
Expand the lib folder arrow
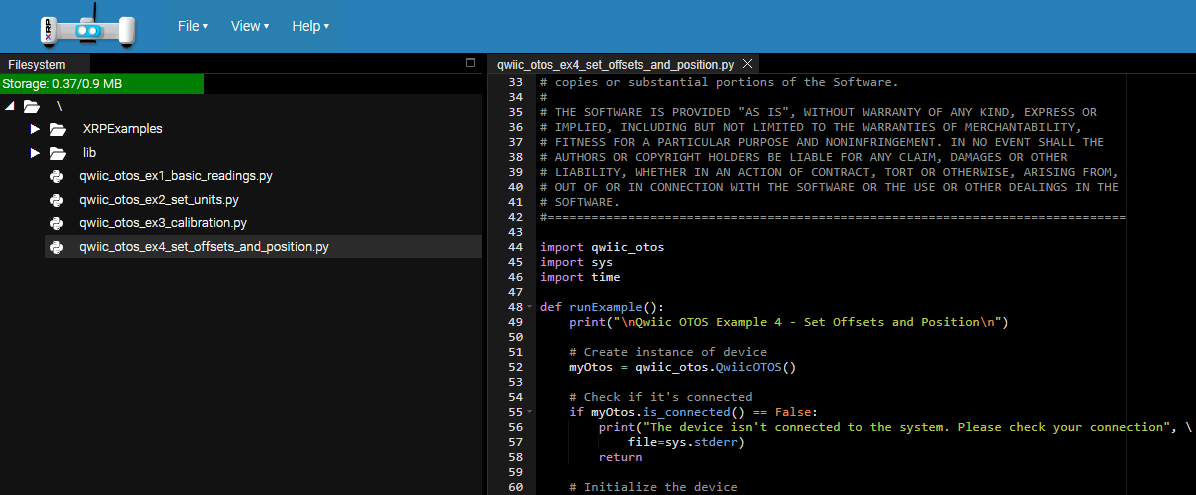[35, 153]
